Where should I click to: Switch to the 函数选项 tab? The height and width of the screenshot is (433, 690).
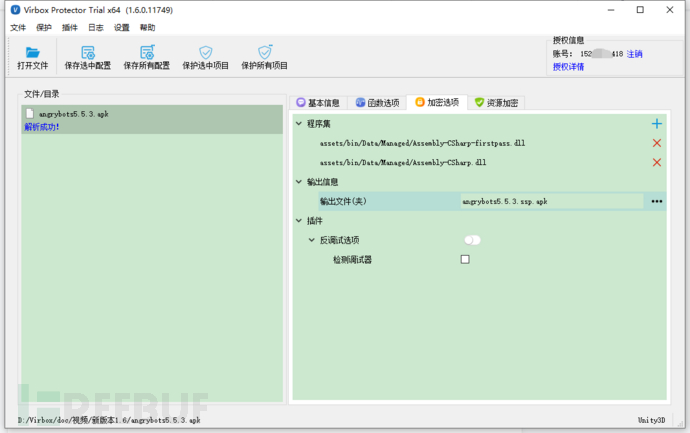[378, 103]
